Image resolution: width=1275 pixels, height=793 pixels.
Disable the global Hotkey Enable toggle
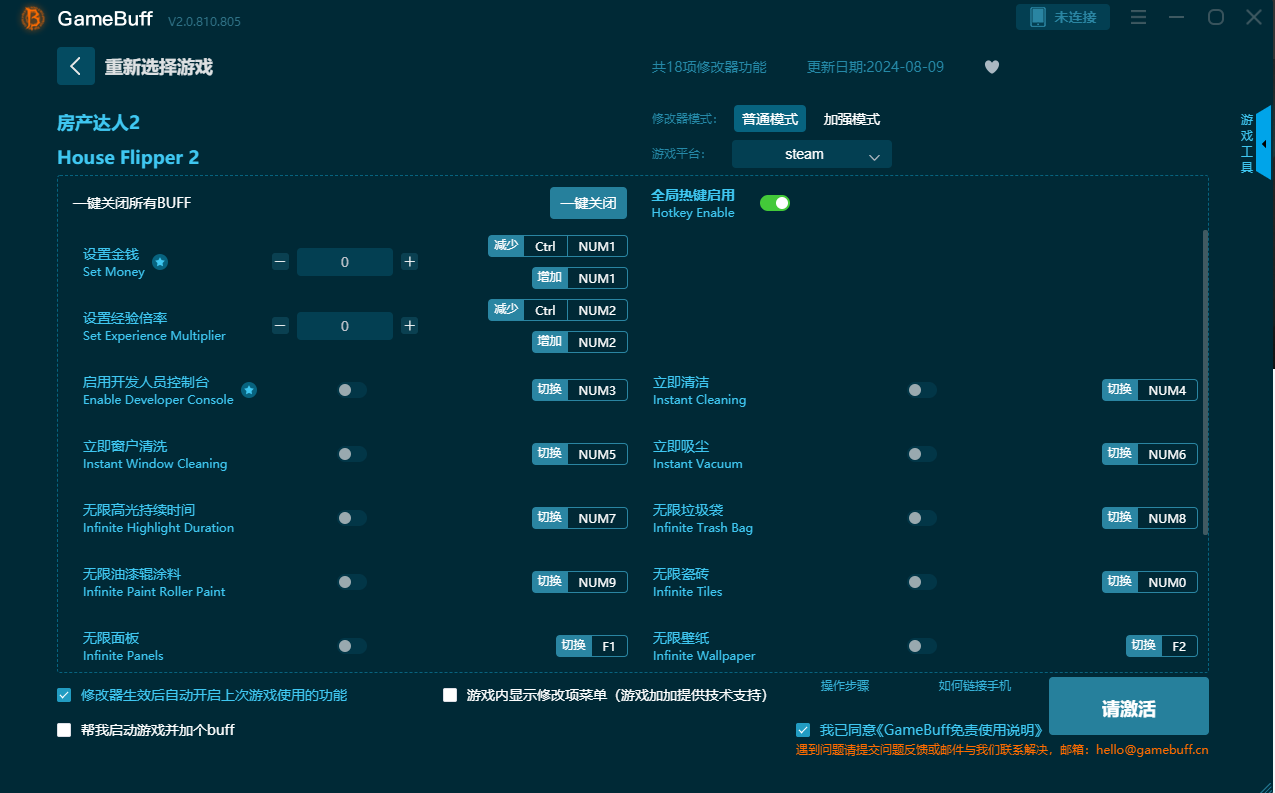click(x=774, y=203)
